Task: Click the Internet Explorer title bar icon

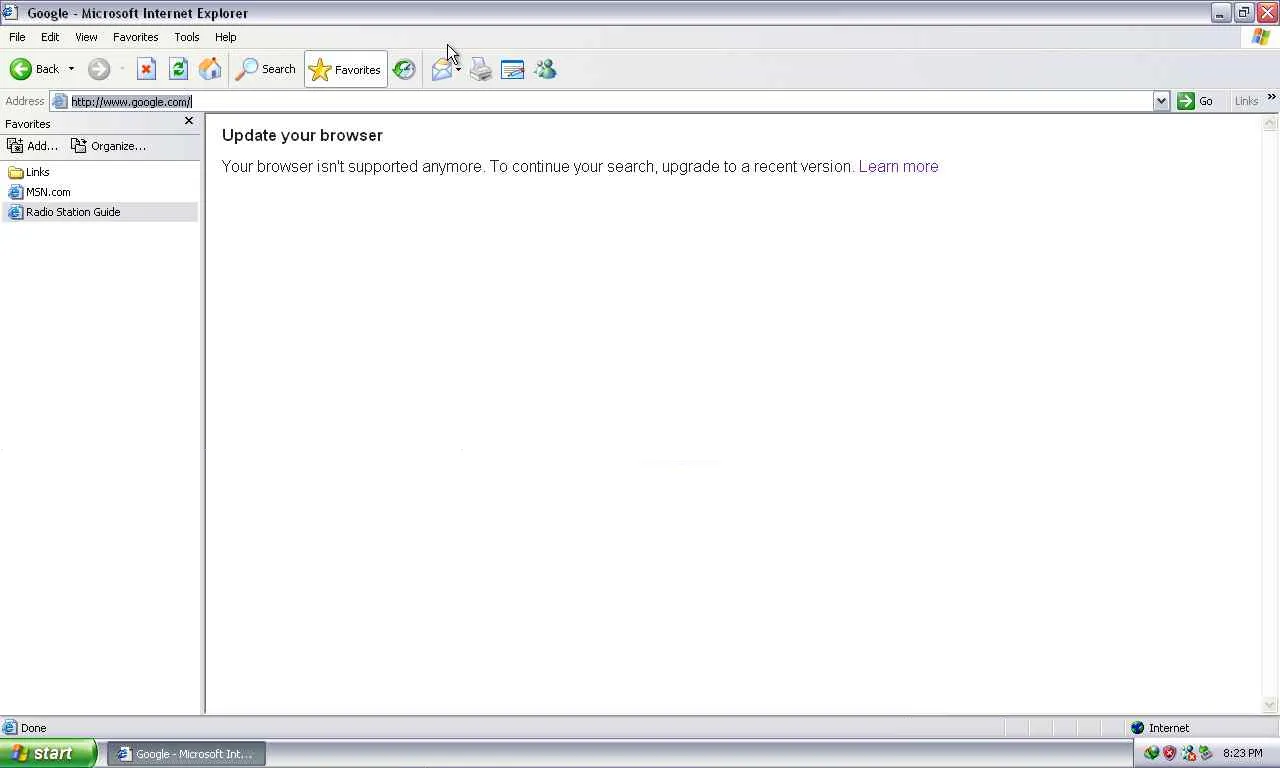Action: coord(10,13)
